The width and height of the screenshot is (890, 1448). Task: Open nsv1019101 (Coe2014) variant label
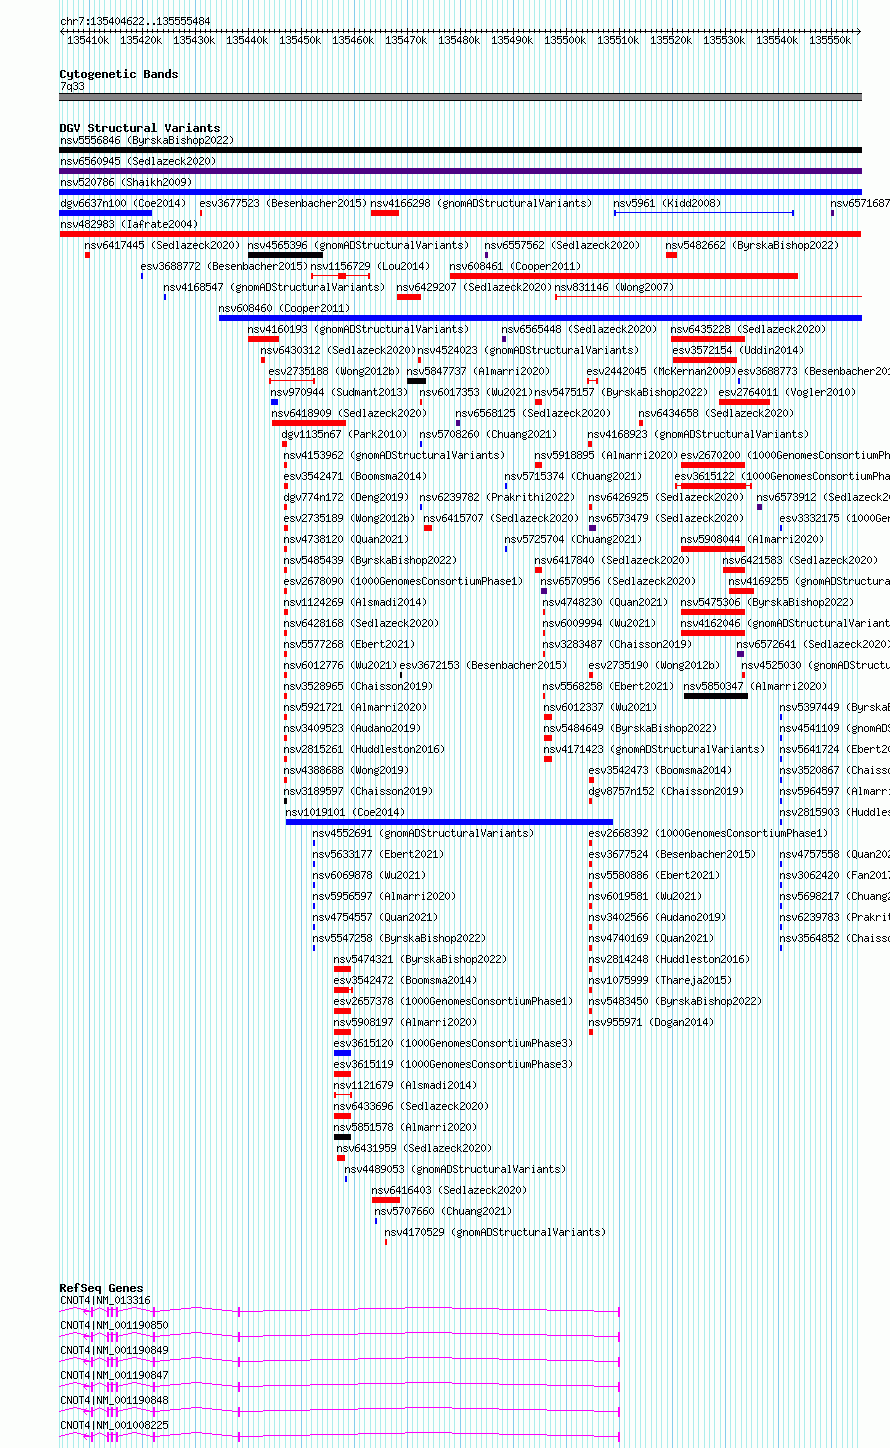[x=345, y=812]
